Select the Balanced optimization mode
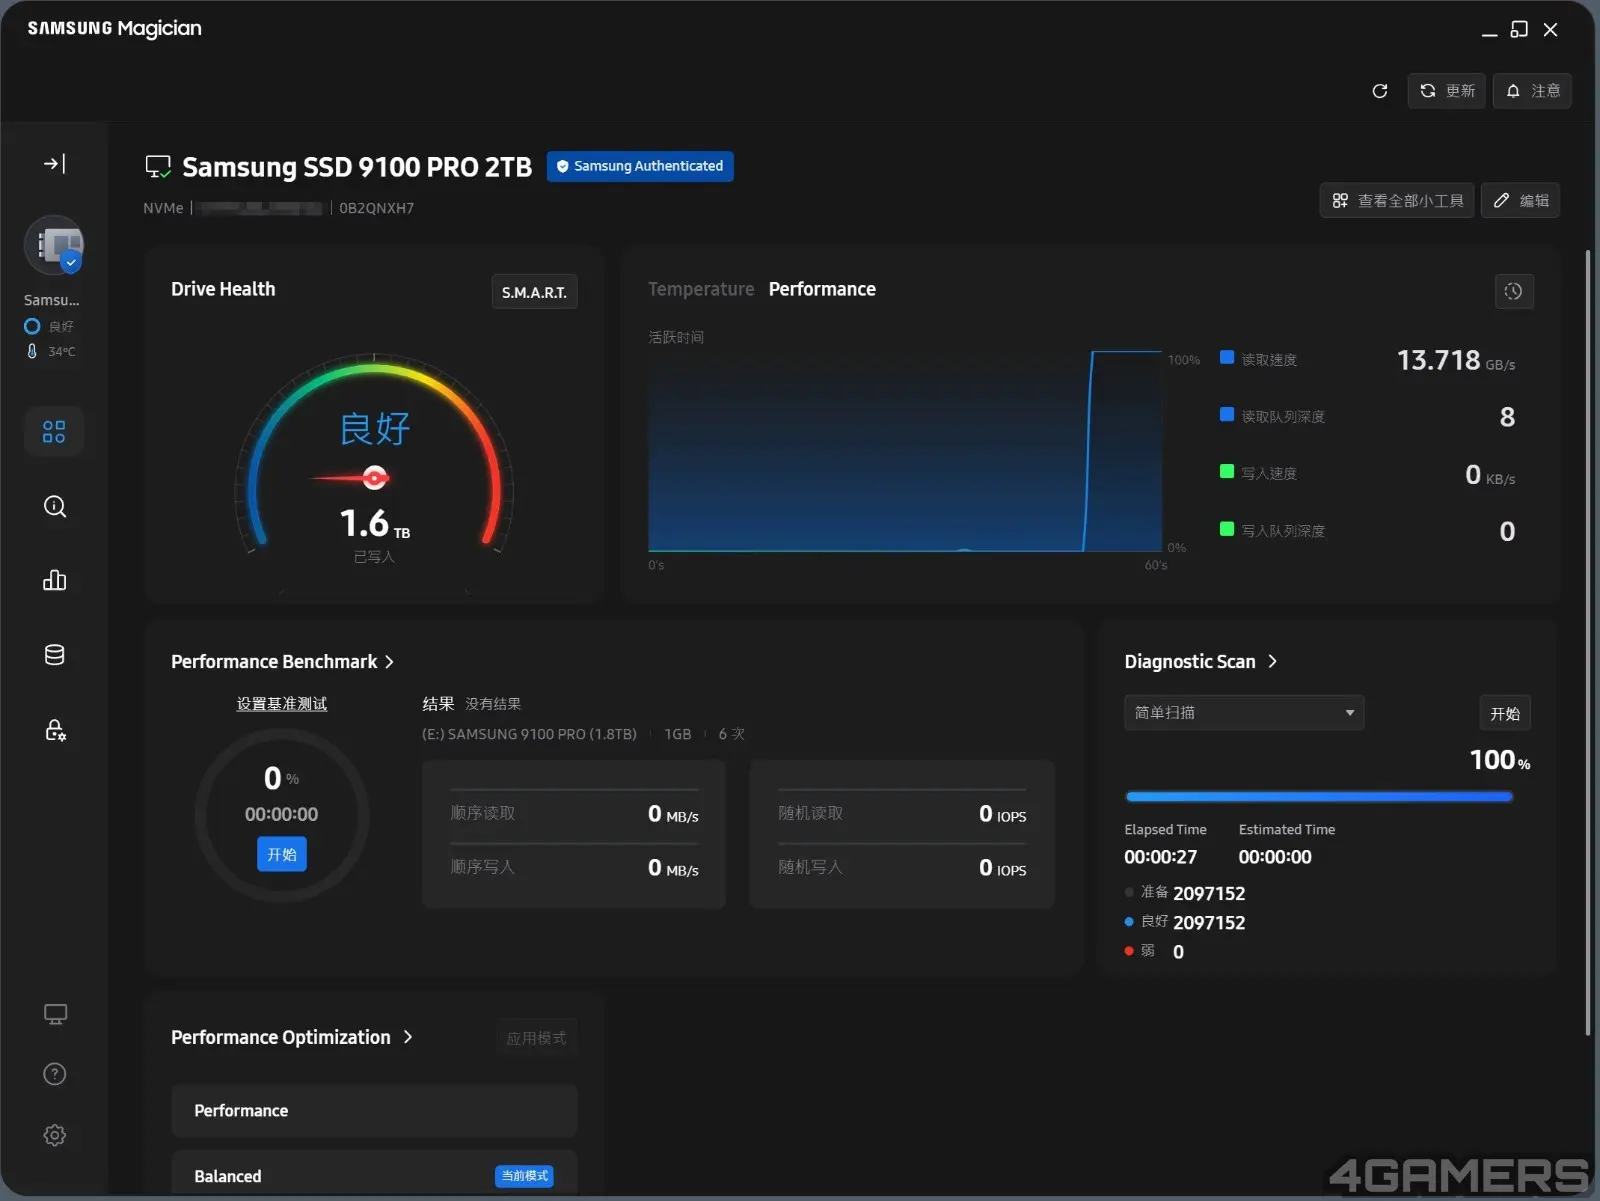The image size is (1600, 1201). click(374, 1175)
